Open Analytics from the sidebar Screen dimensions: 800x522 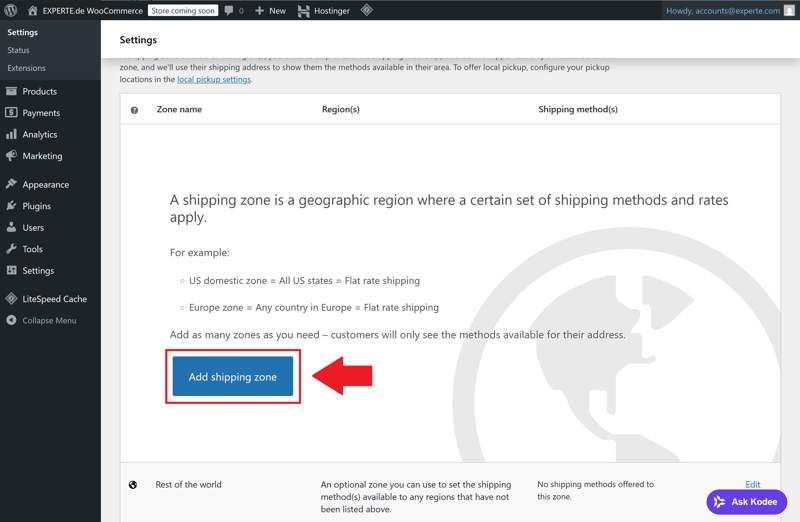pyautogui.click(x=40, y=134)
